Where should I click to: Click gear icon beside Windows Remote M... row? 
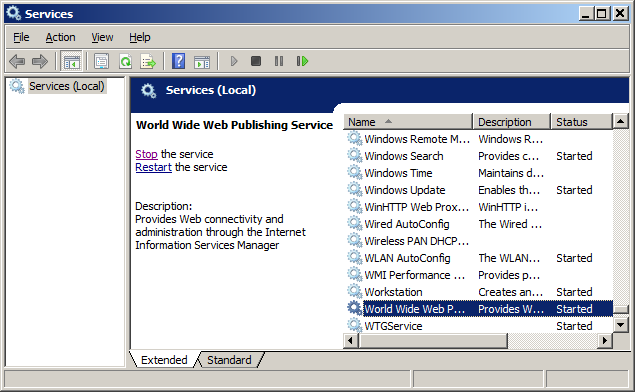[x=354, y=139]
